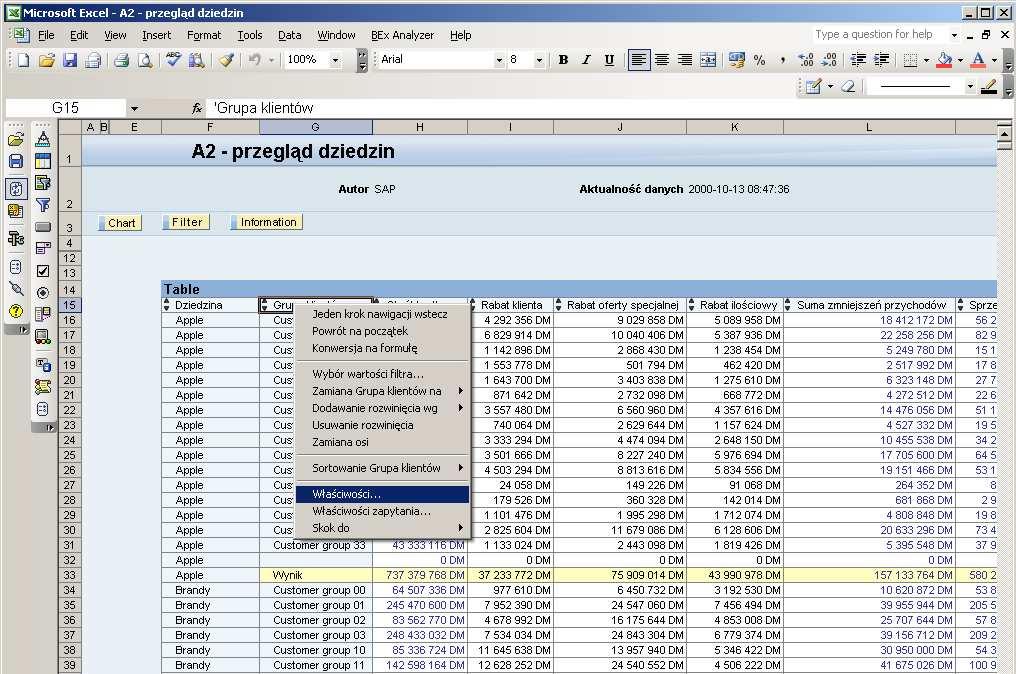
Task: Click the Undo arrow icon
Action: coord(255,60)
